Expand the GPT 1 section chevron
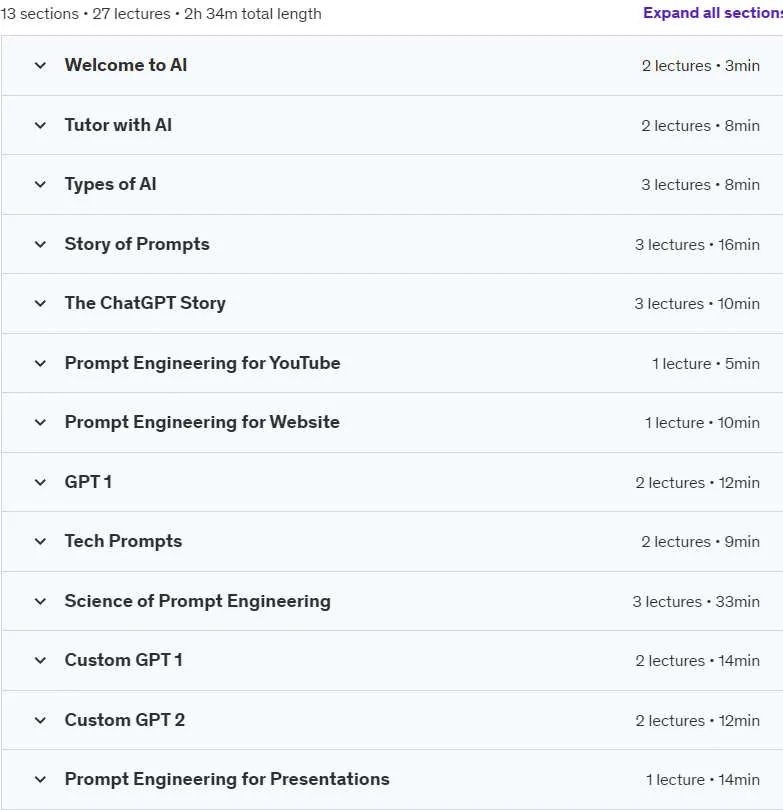 pyautogui.click(x=40, y=482)
